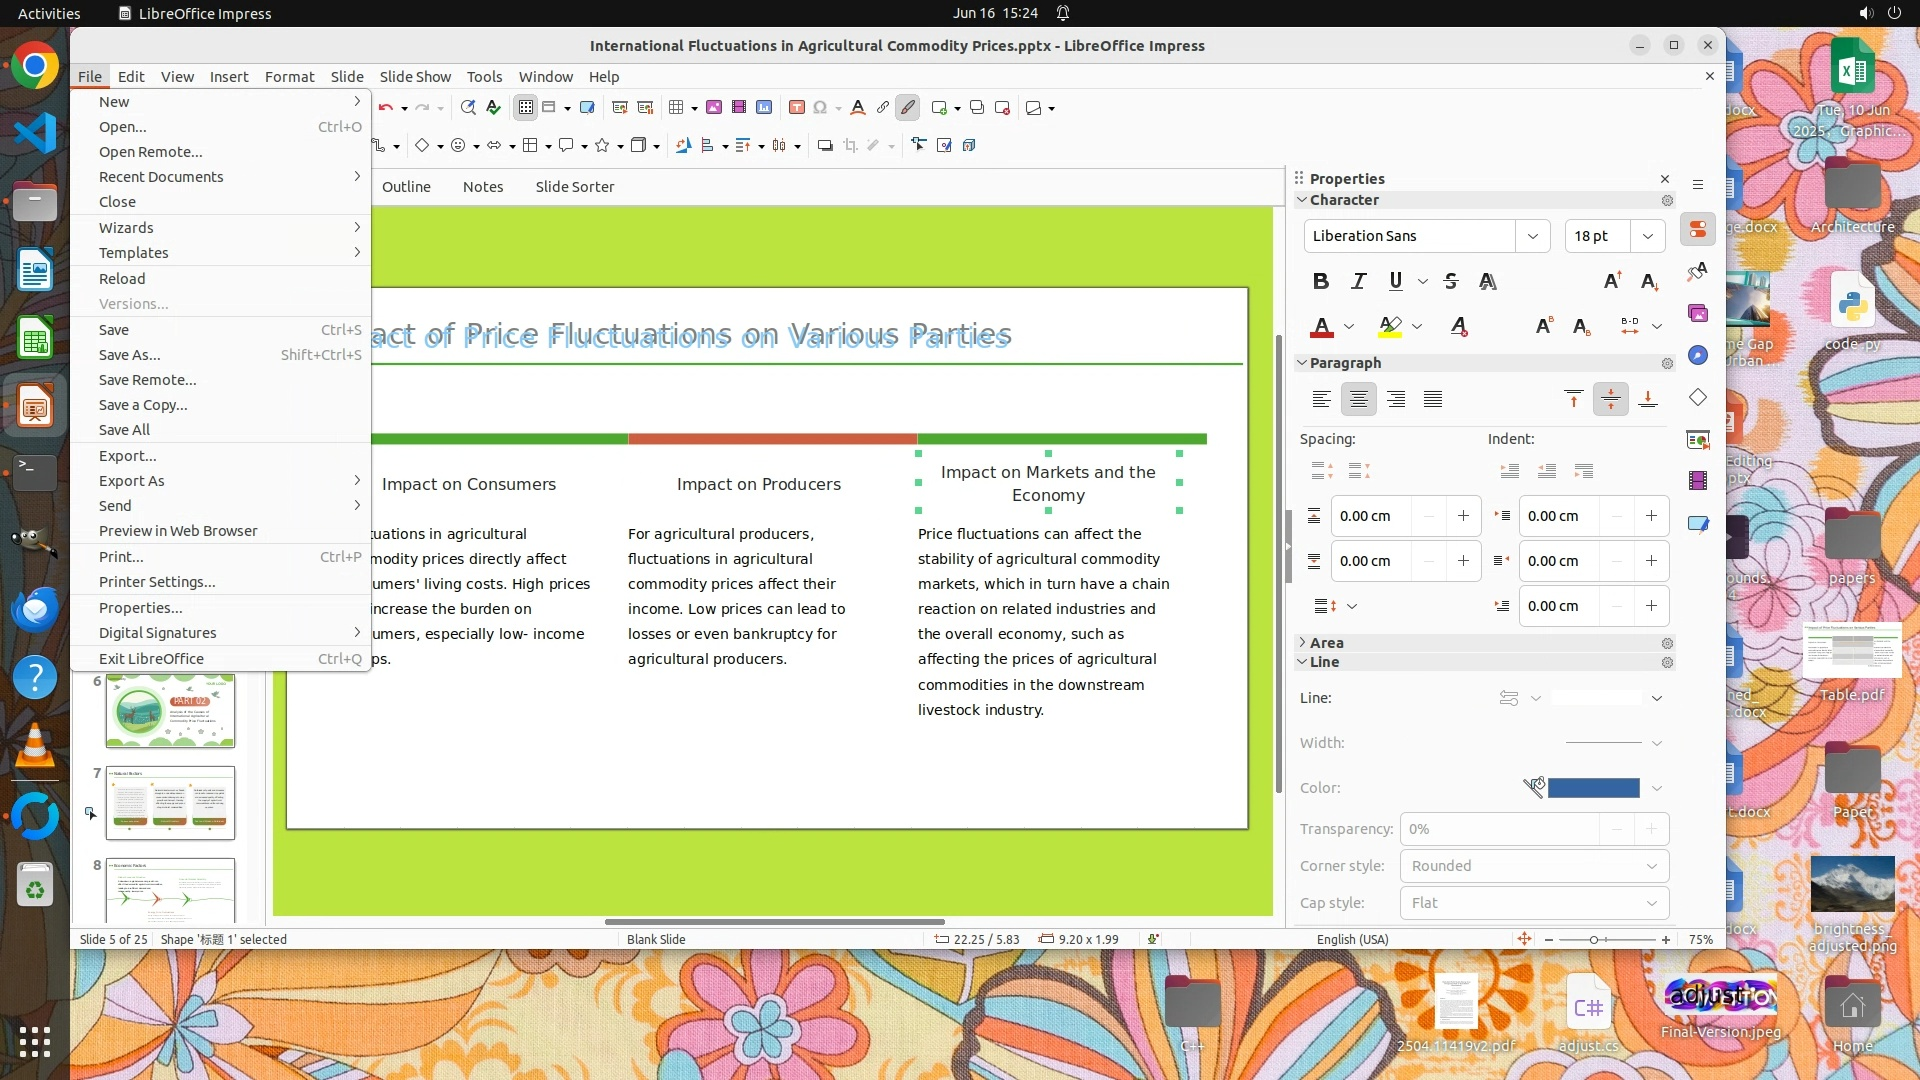Click the Clear Direct Formatting icon
The image size is (1920, 1080).
[x=1459, y=327]
